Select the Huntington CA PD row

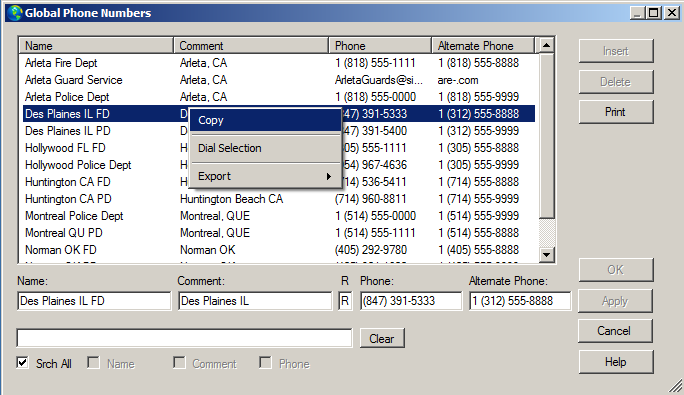(278, 199)
